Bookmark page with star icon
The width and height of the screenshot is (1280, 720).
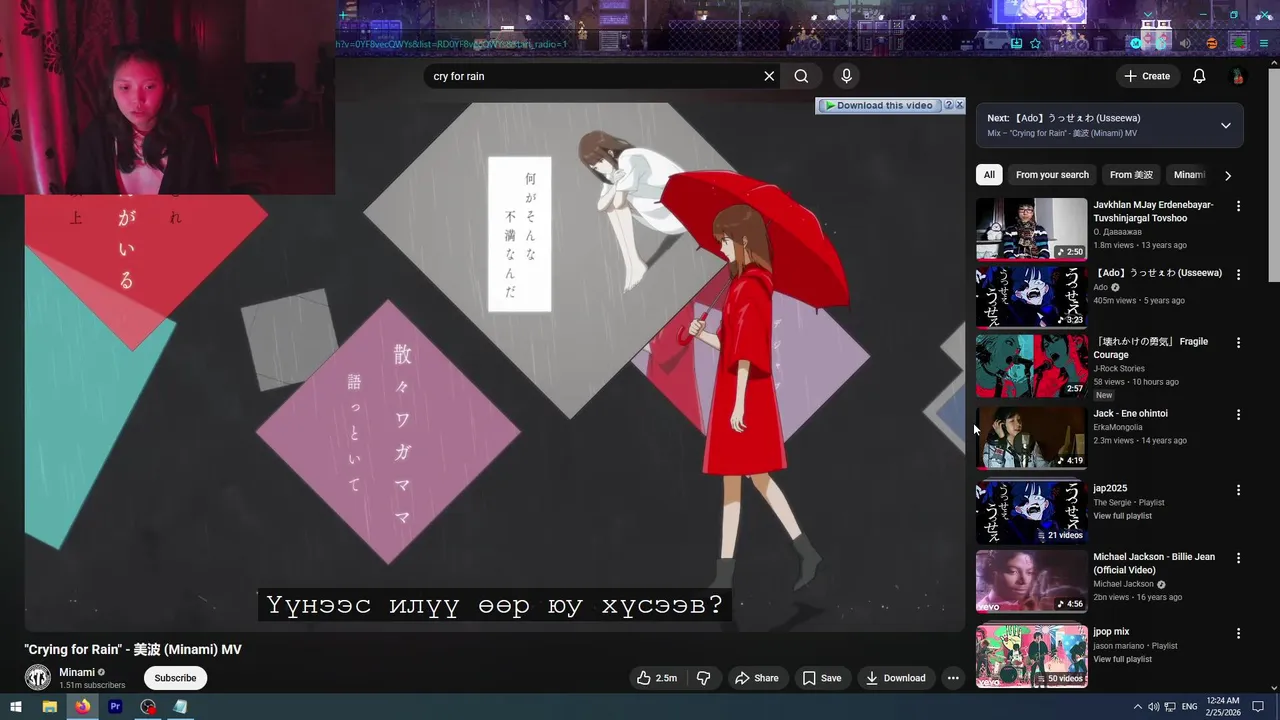coord(1035,43)
